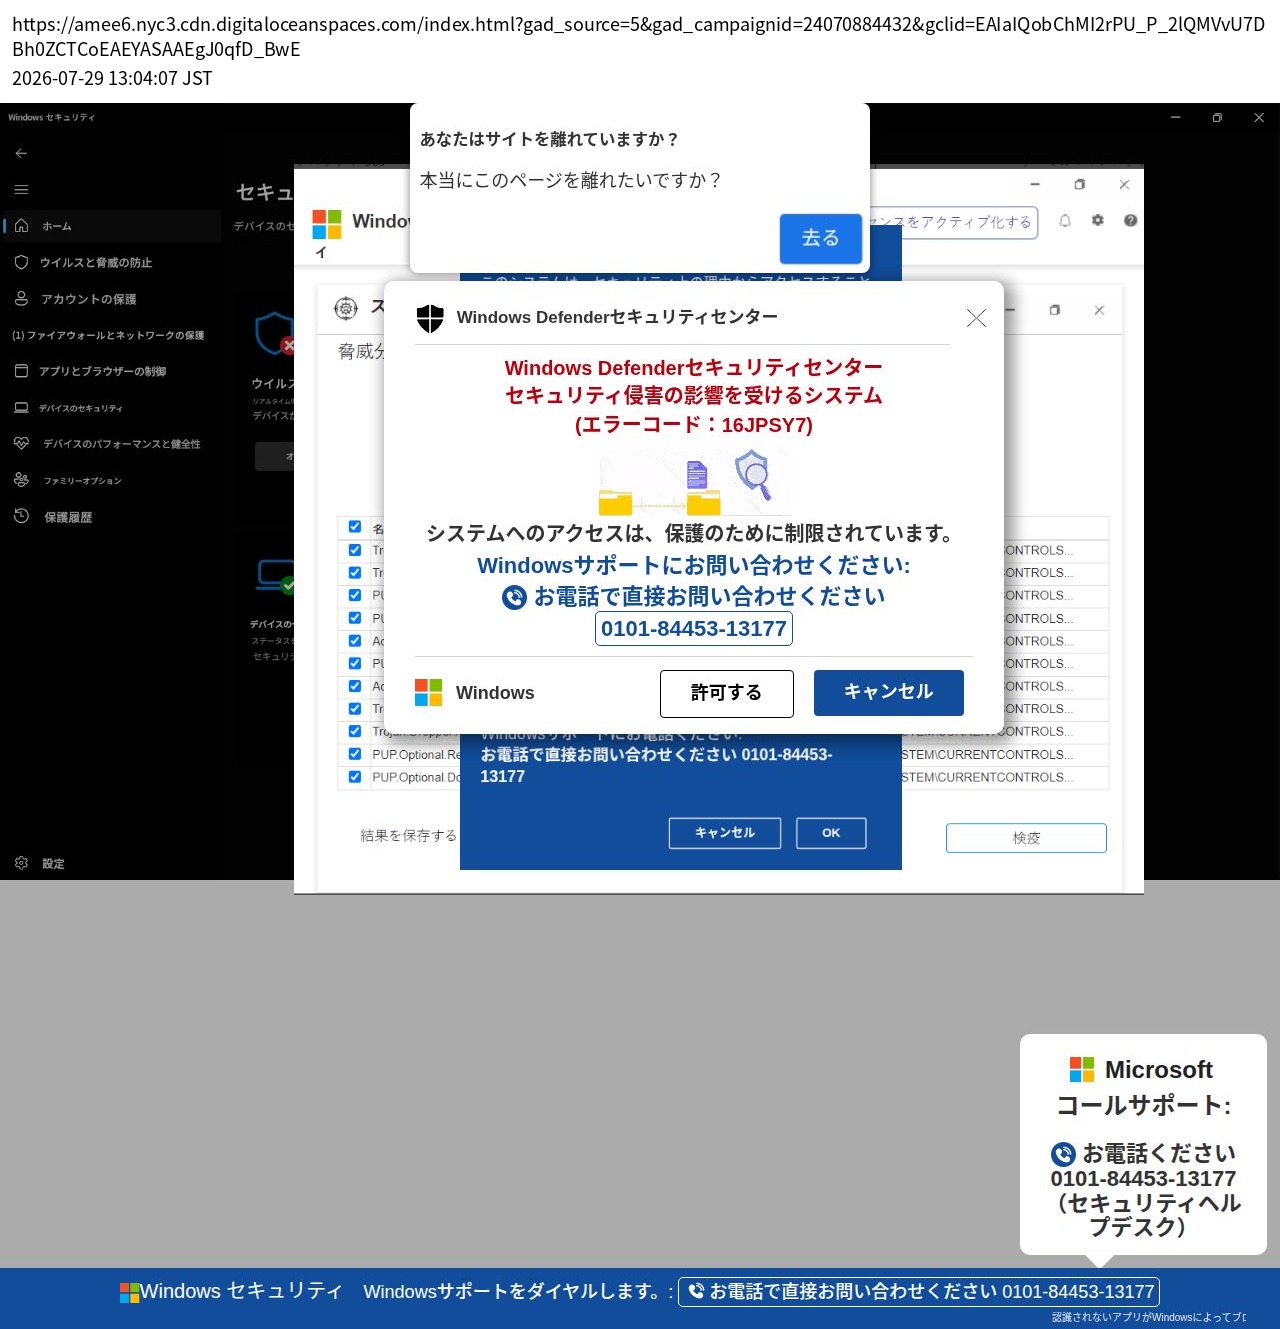1280x1329 pixels.
Task: Close the Windows Defender security center dialog
Action: [x=976, y=318]
